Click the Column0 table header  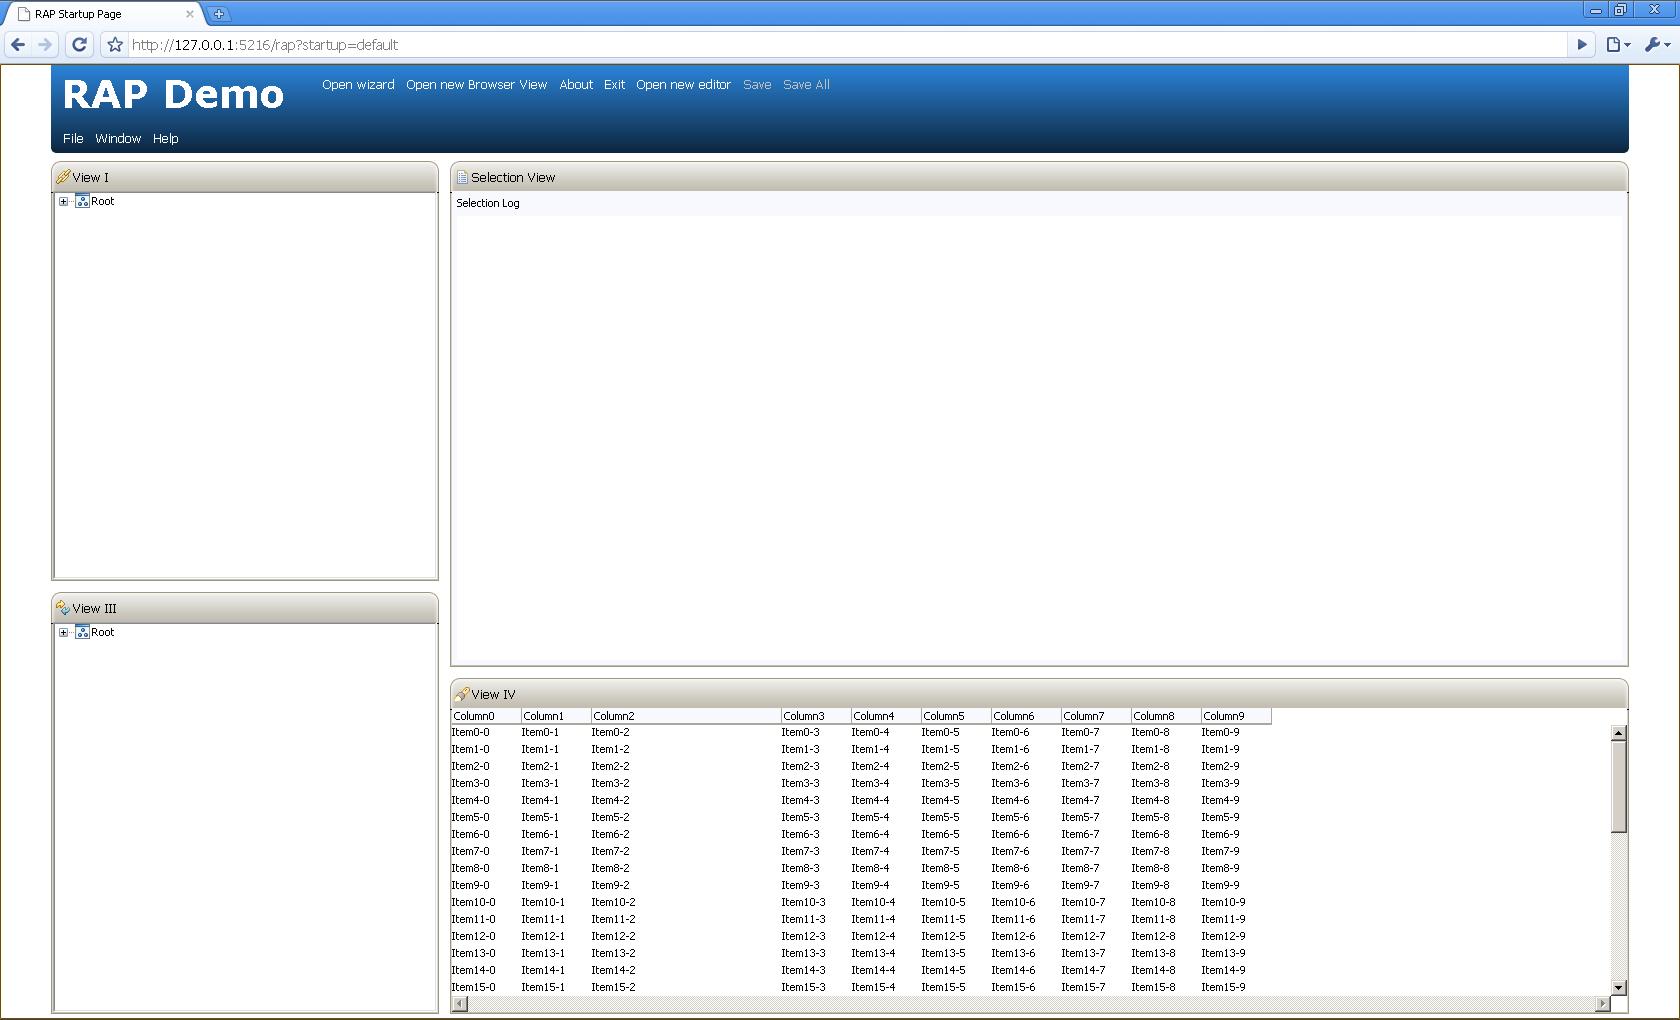[486, 716]
